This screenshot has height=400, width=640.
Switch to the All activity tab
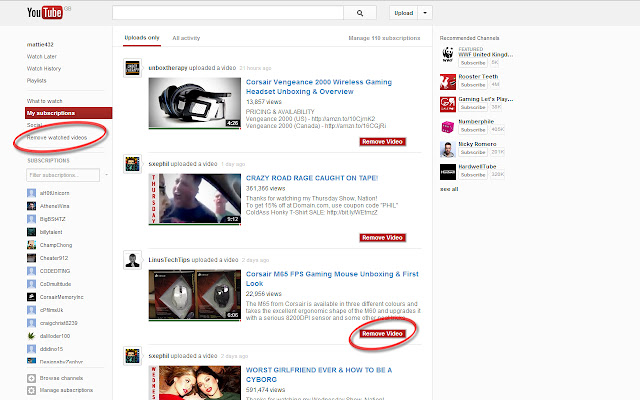[x=186, y=38]
